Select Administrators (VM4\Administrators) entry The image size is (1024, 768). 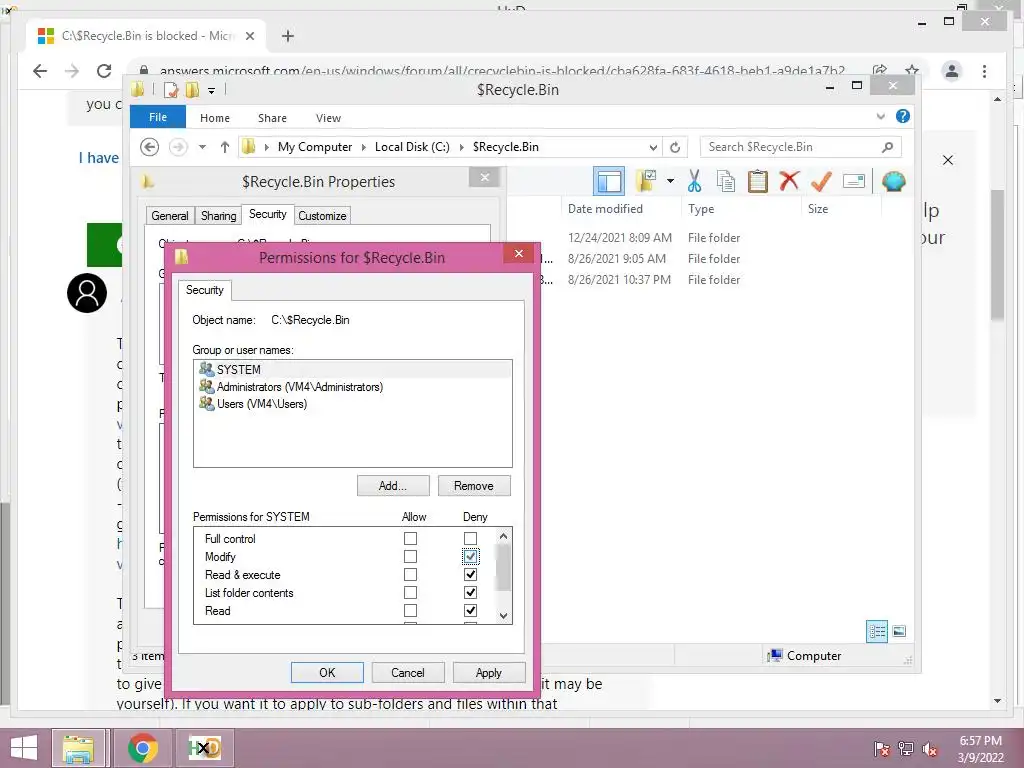pyautogui.click(x=353, y=387)
